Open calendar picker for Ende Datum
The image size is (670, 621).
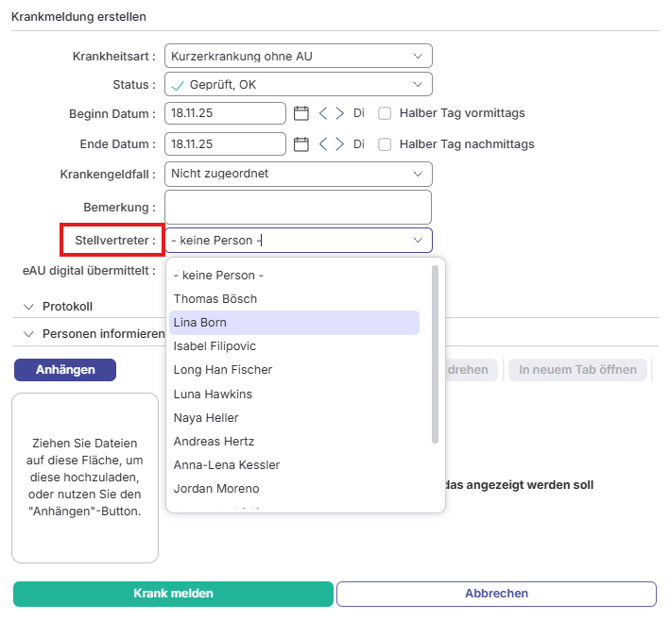pos(301,144)
